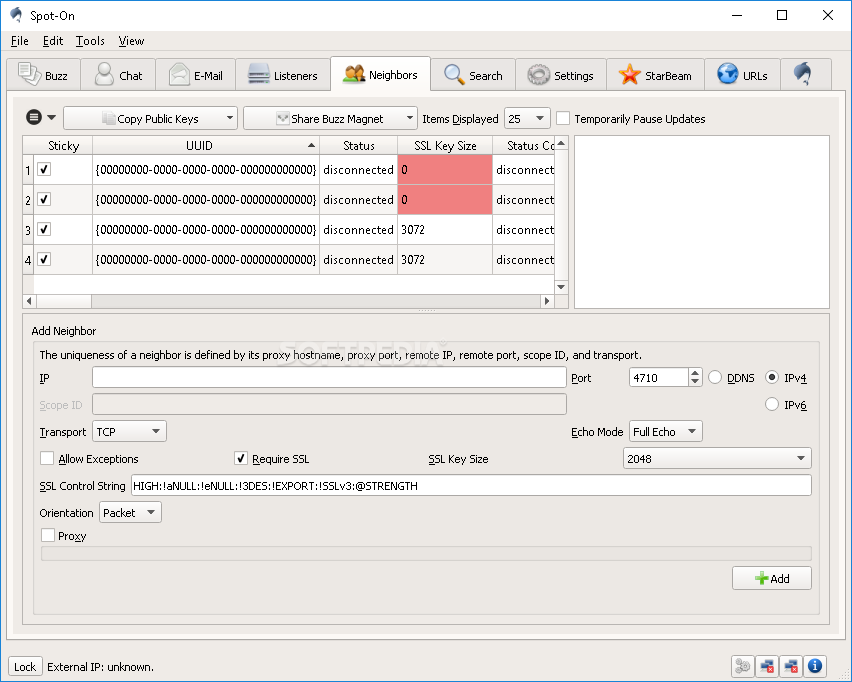Click the blue information icon
The height and width of the screenshot is (682, 852).
(815, 666)
